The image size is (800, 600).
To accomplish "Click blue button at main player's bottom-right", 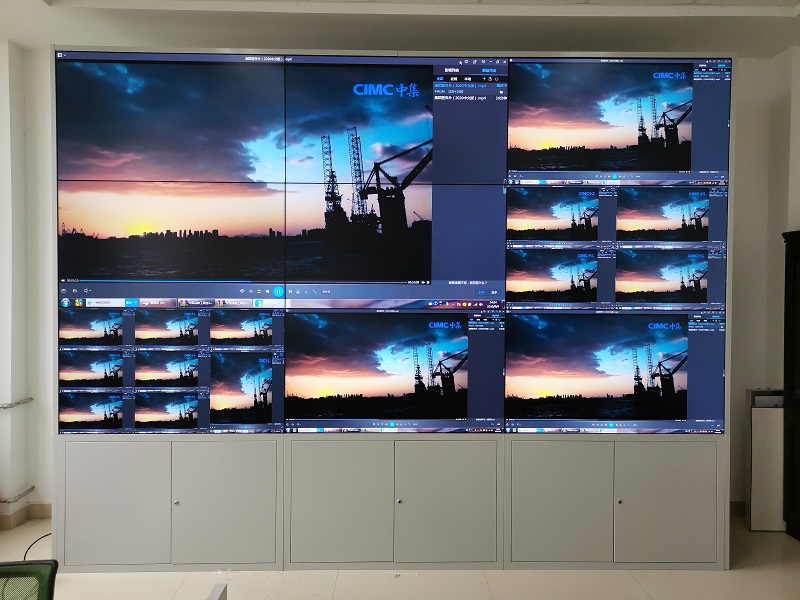I will [x=482, y=291].
